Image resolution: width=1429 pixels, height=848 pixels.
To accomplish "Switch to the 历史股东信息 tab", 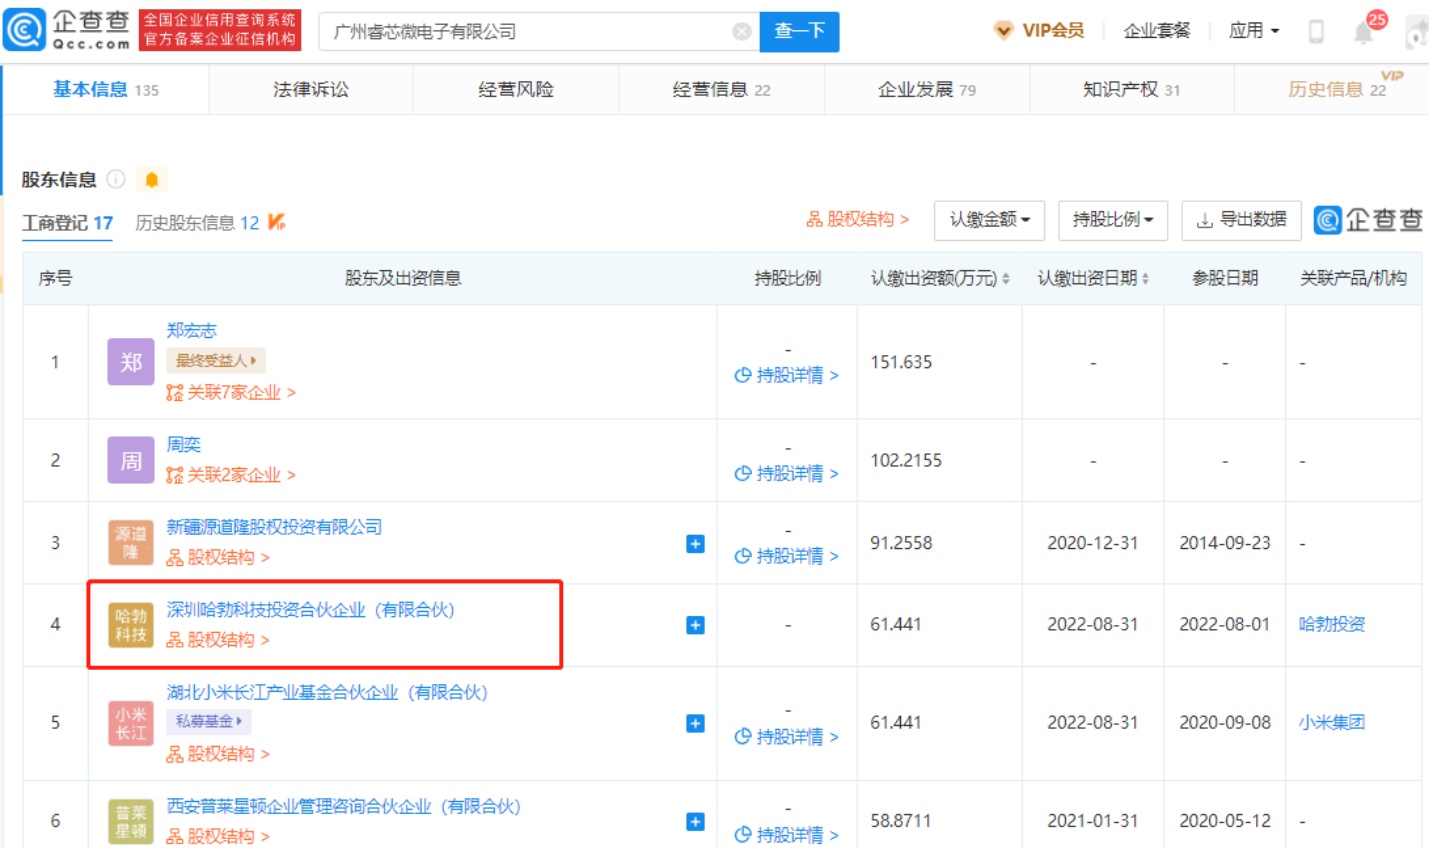I will (x=197, y=223).
